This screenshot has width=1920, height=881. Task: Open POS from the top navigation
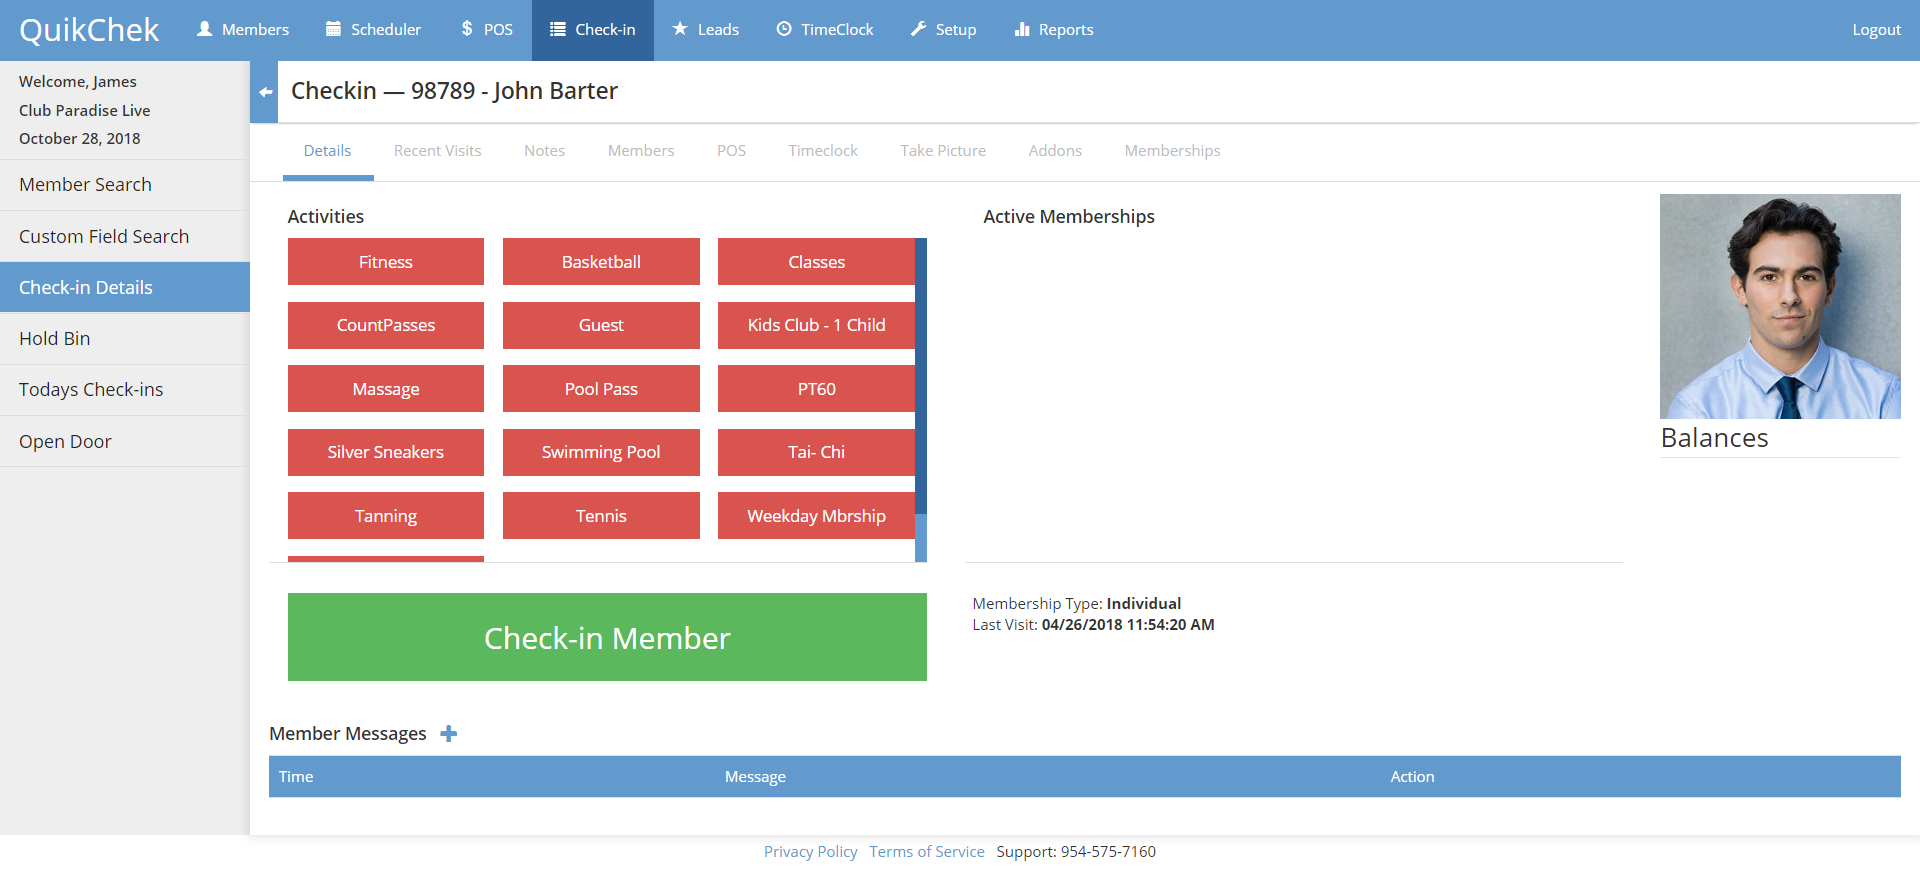[487, 30]
